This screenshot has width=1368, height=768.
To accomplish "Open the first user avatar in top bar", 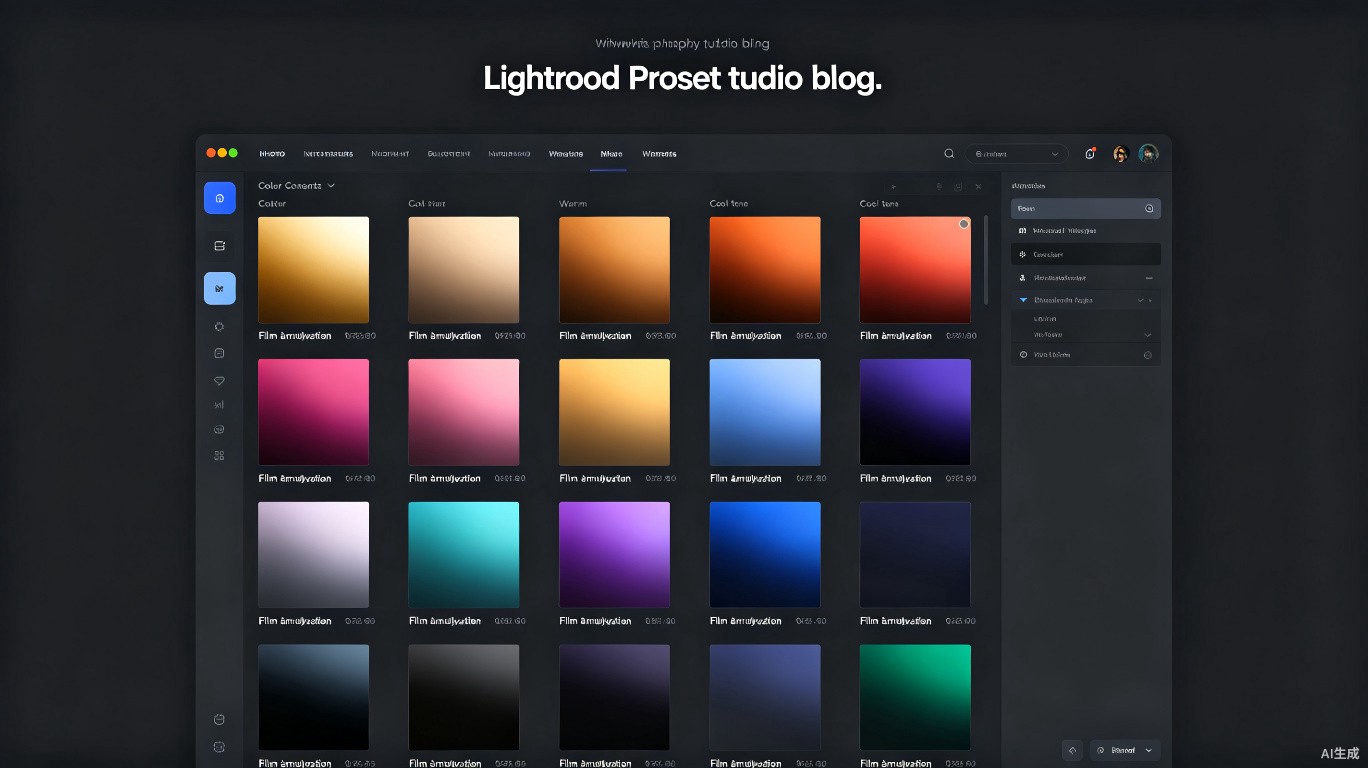I will point(1120,154).
